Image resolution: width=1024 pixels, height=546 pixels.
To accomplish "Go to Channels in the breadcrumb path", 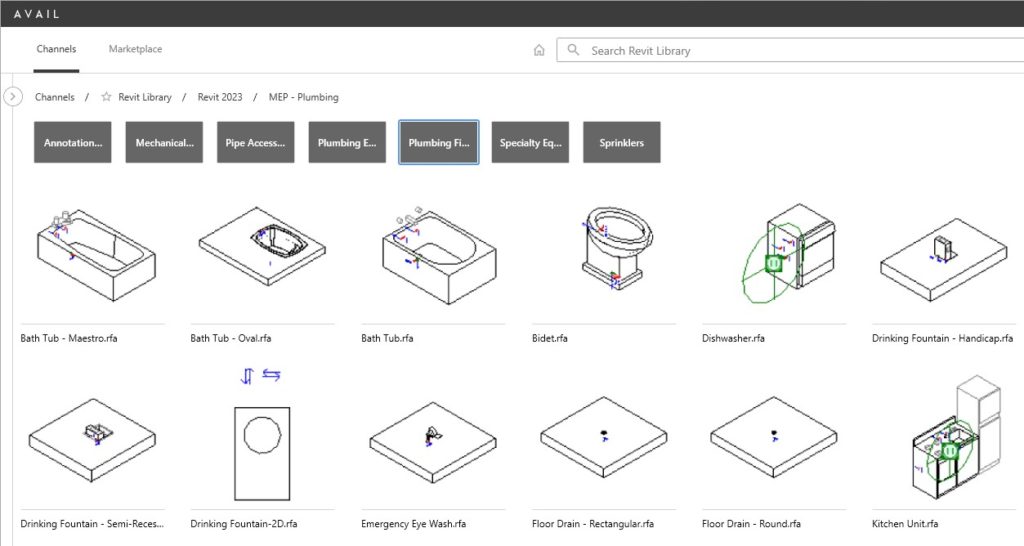I will 55,97.
